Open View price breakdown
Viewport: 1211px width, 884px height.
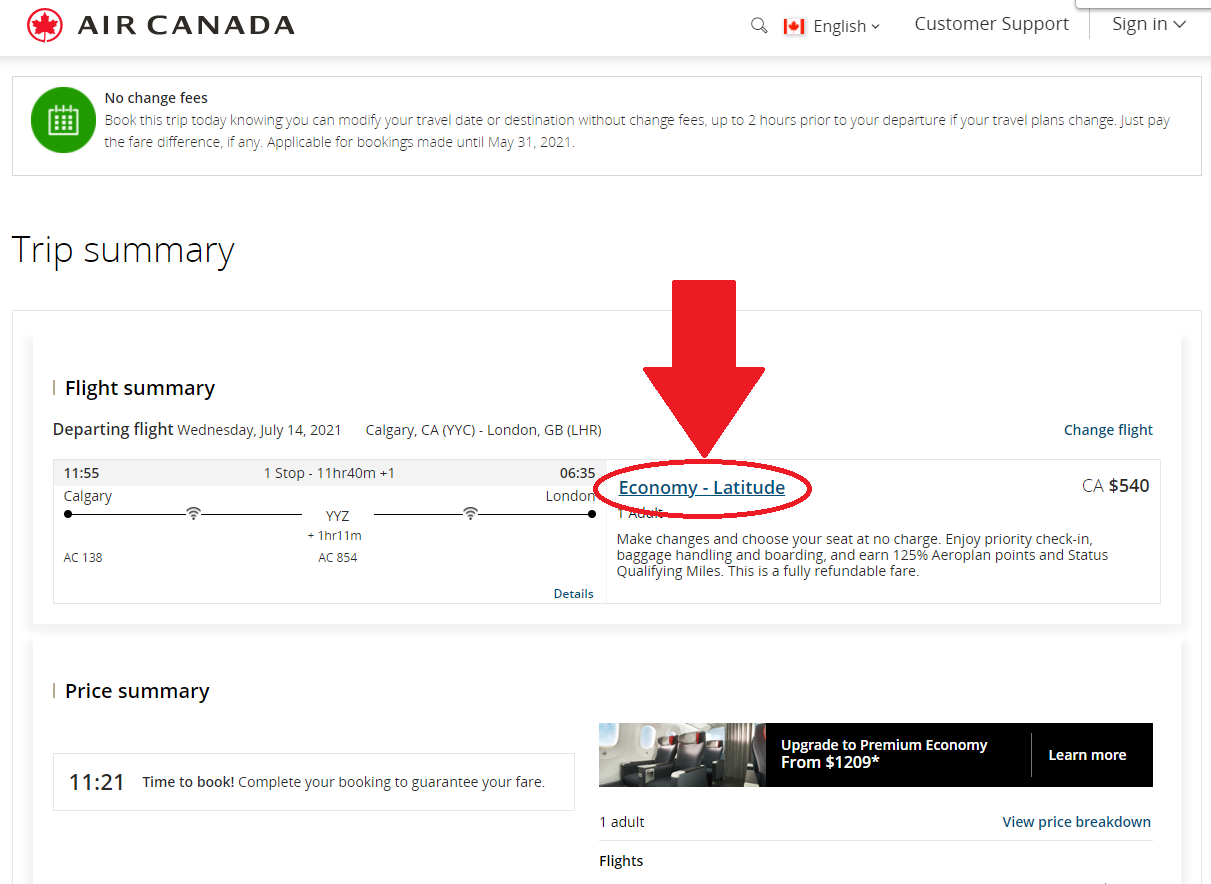click(x=1076, y=822)
